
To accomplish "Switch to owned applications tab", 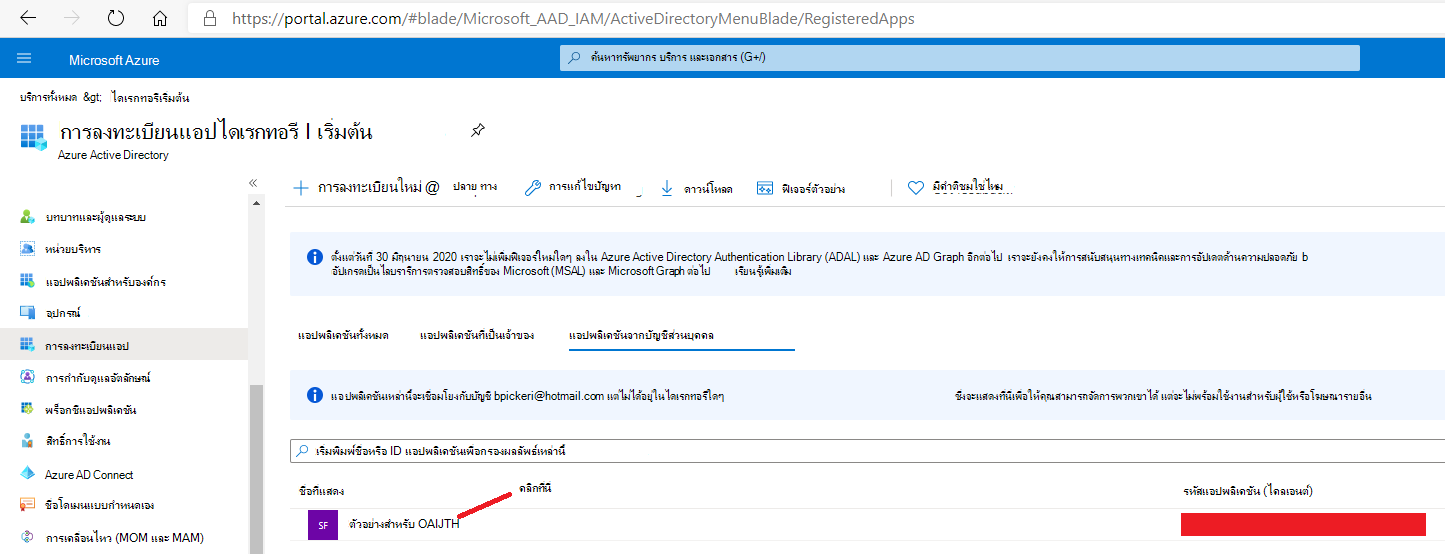I will 477,336.
